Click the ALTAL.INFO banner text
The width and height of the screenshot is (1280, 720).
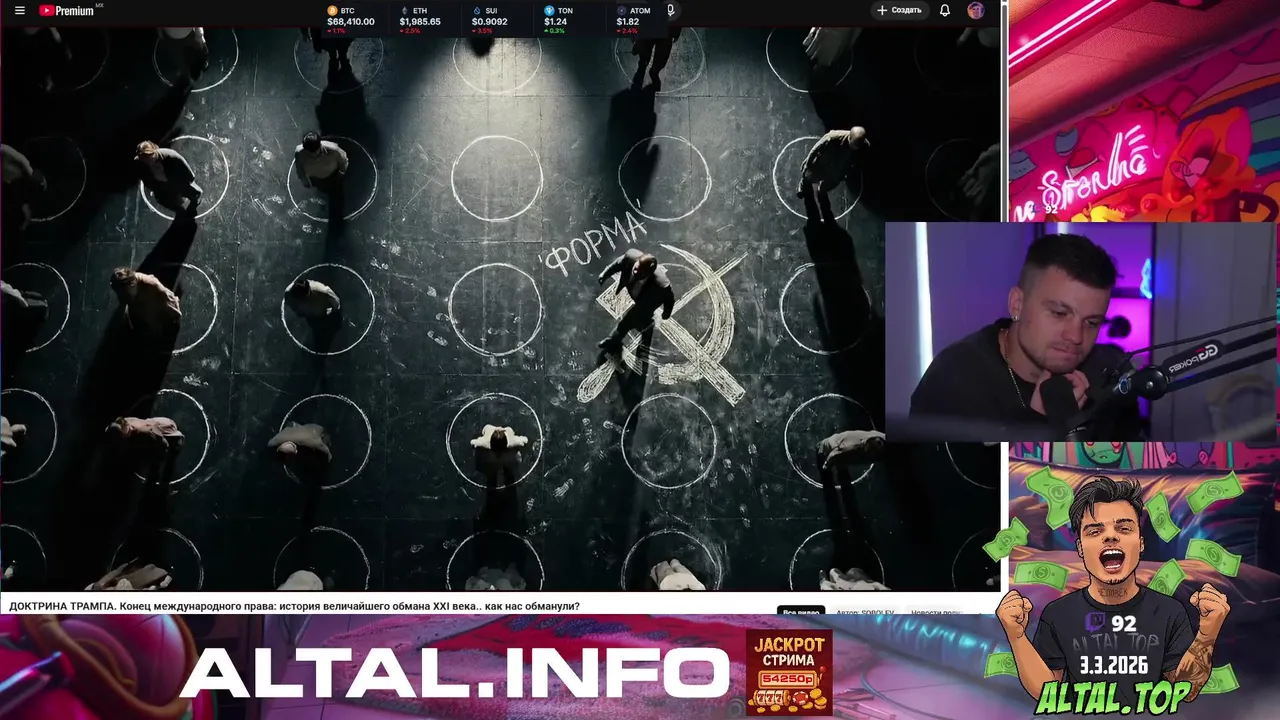pos(454,673)
